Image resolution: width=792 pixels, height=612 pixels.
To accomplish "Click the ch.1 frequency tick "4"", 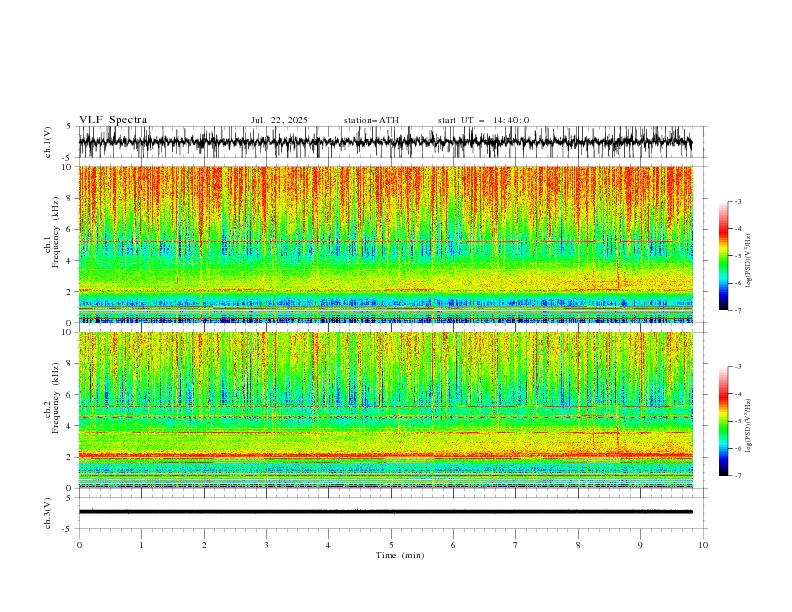I will 69,261.
